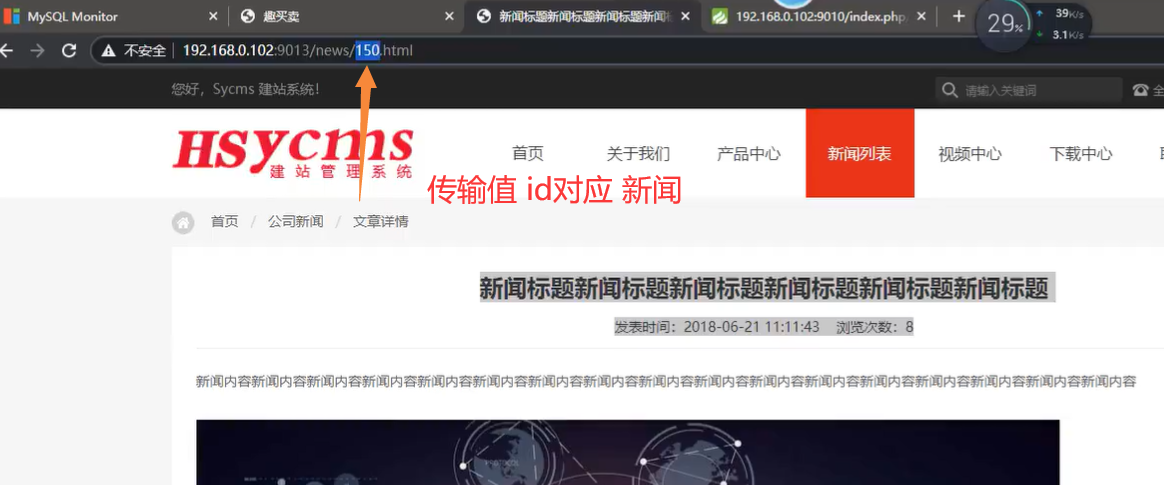Click the article title 新闻标题
Screen dimensions: 1164x485
click(767, 287)
